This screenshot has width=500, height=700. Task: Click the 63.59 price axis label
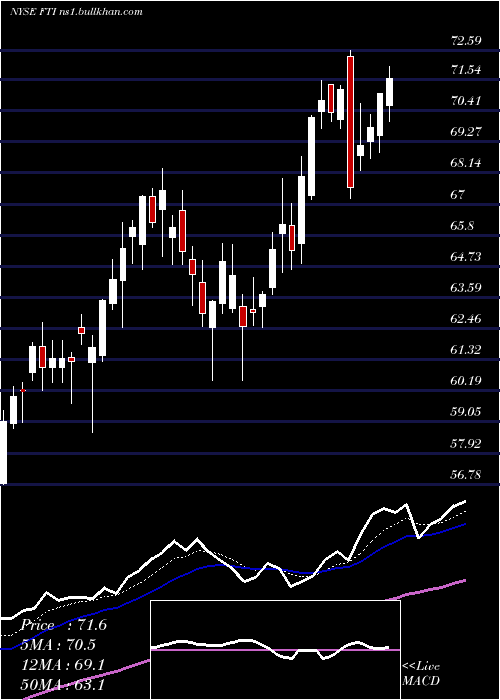(x=466, y=288)
